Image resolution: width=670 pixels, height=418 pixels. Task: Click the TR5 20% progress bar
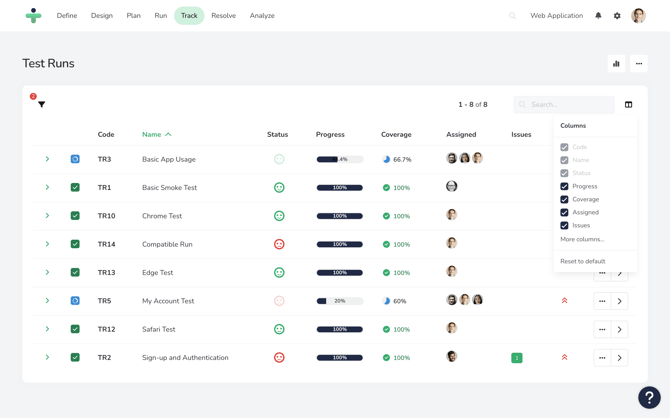[x=340, y=301]
